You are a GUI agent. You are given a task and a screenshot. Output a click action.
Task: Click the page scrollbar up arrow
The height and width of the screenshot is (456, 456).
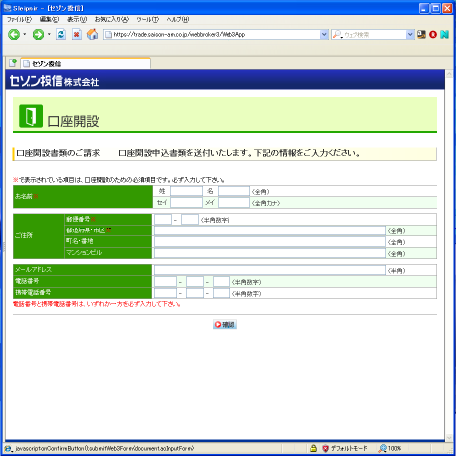449,74
